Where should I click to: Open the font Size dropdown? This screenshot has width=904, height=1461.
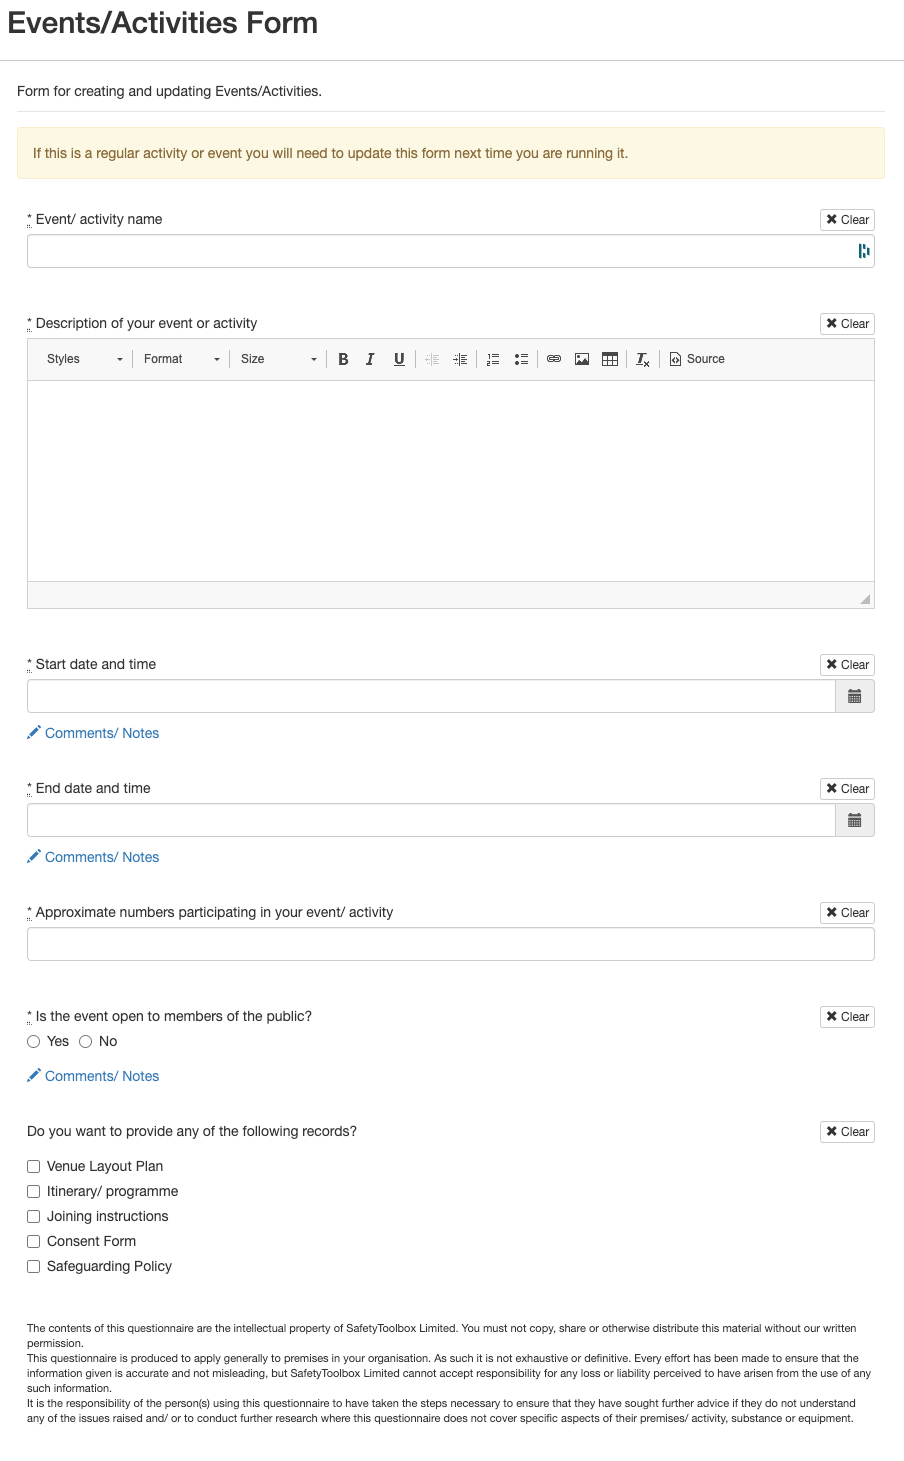click(278, 359)
